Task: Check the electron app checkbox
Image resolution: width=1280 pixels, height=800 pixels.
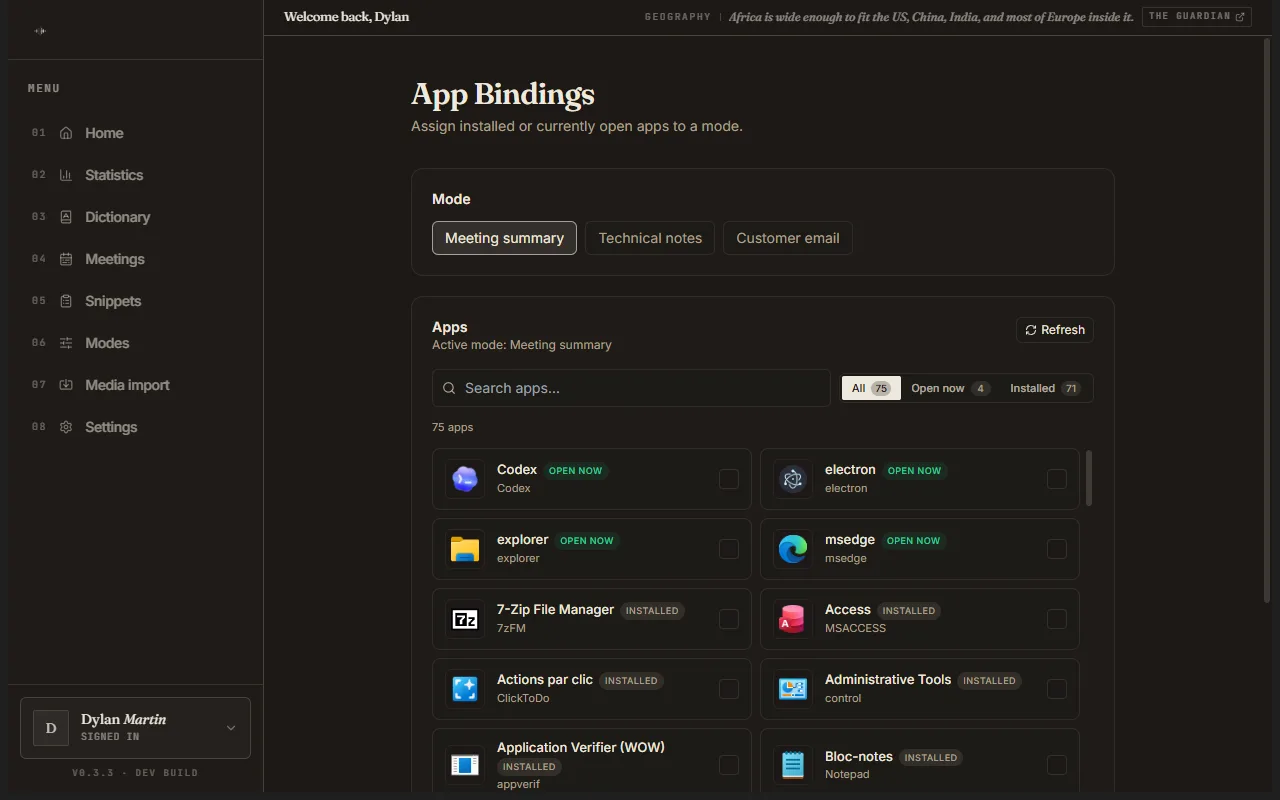Action: point(1057,479)
